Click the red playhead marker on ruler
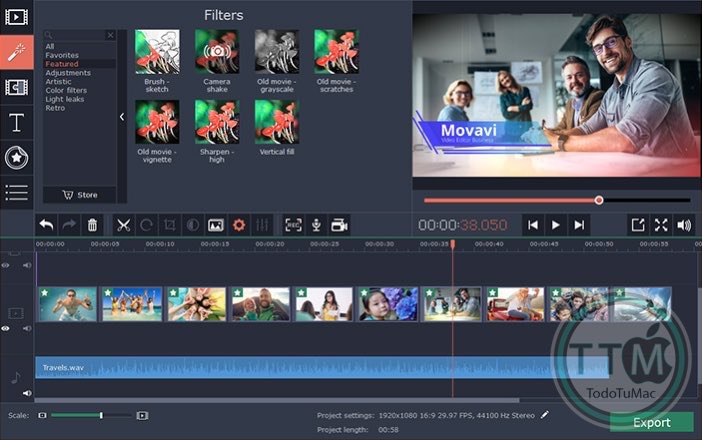Image resolution: width=702 pixels, height=440 pixels. (x=453, y=244)
